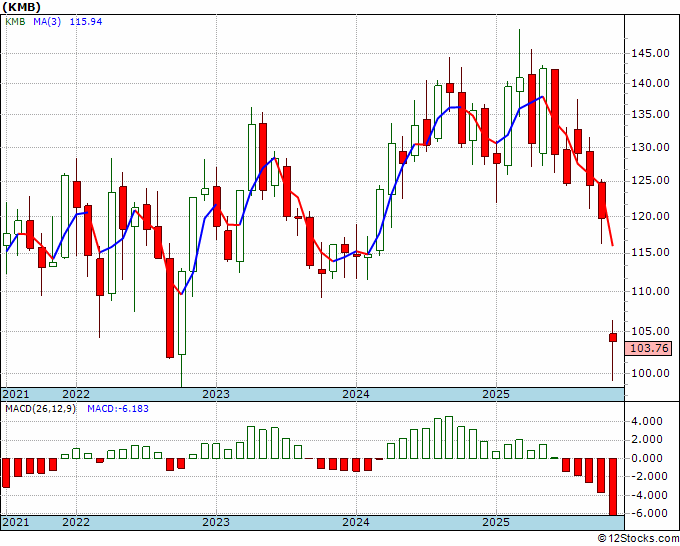Click the 140.00 price axis label
Image resolution: width=680 pixels, height=546 pixels.
pos(649,83)
